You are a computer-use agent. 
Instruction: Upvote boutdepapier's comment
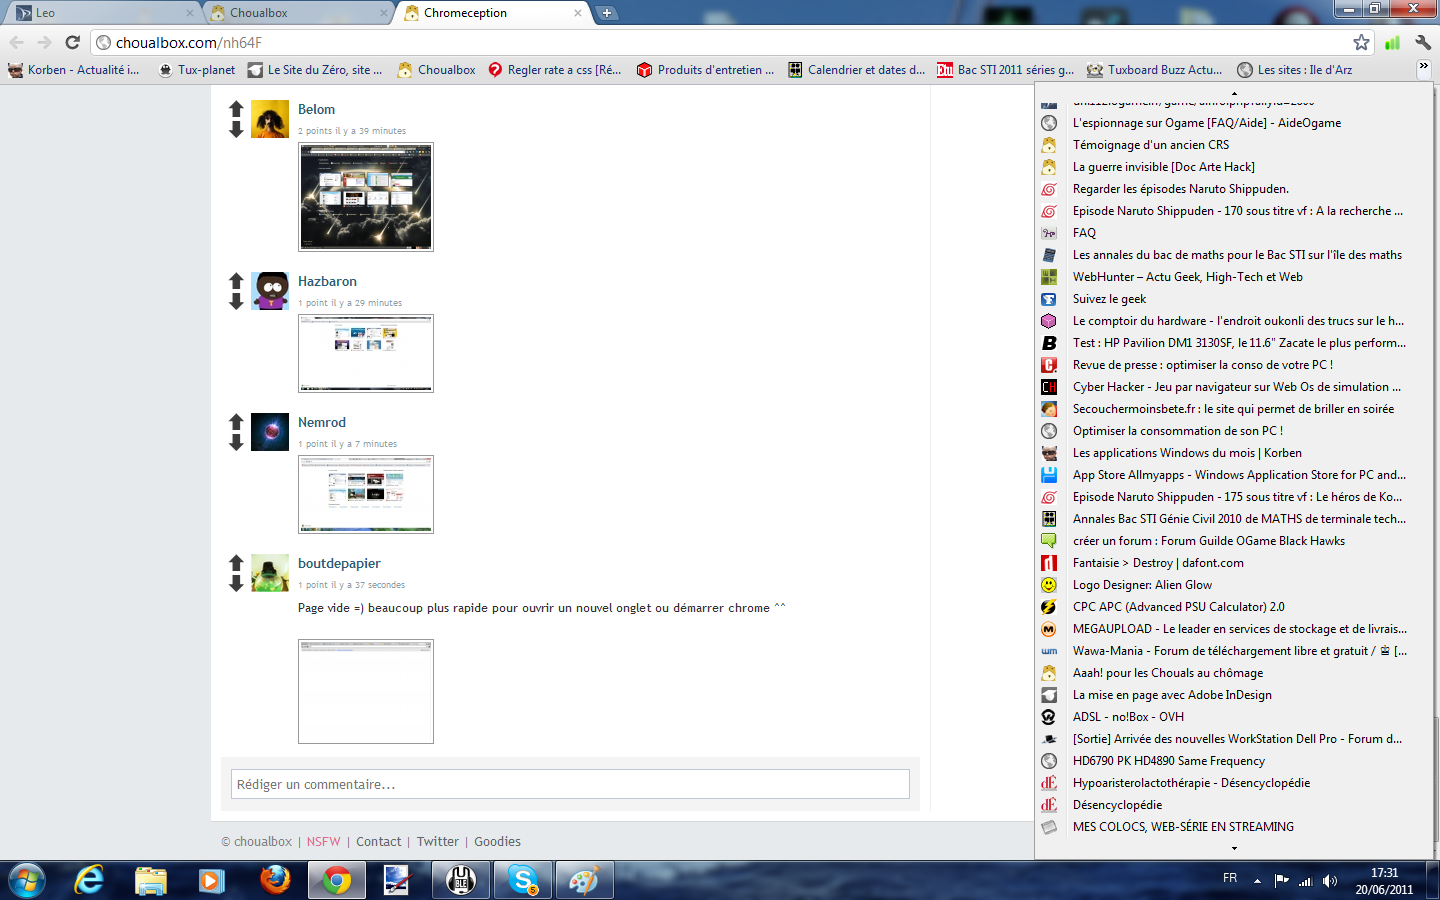(236, 563)
